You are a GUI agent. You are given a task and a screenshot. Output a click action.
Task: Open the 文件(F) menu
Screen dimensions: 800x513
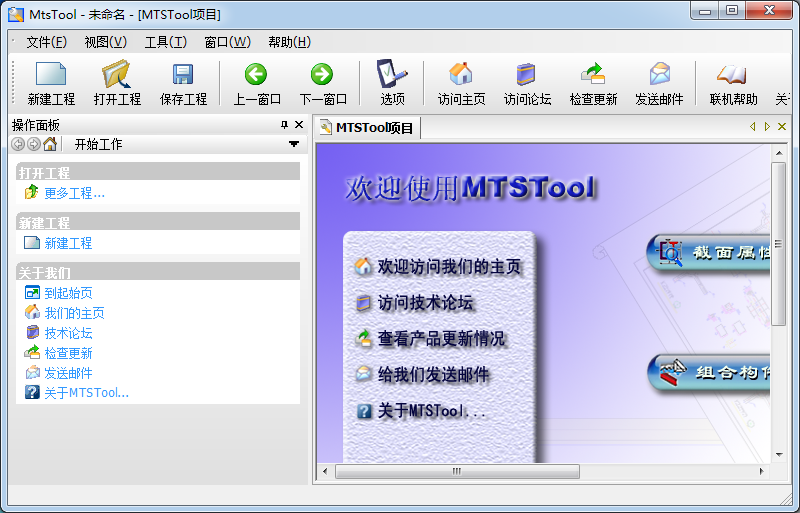[46, 42]
